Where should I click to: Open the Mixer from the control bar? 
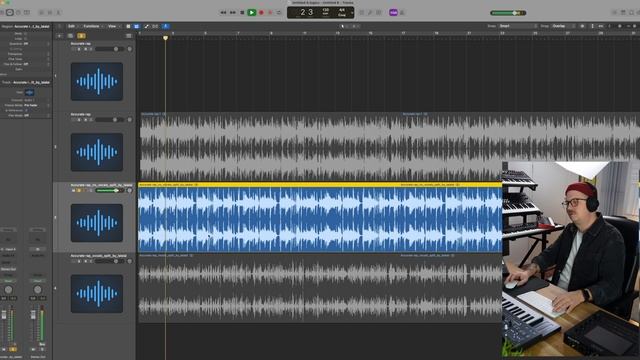pyautogui.click(x=50, y=13)
